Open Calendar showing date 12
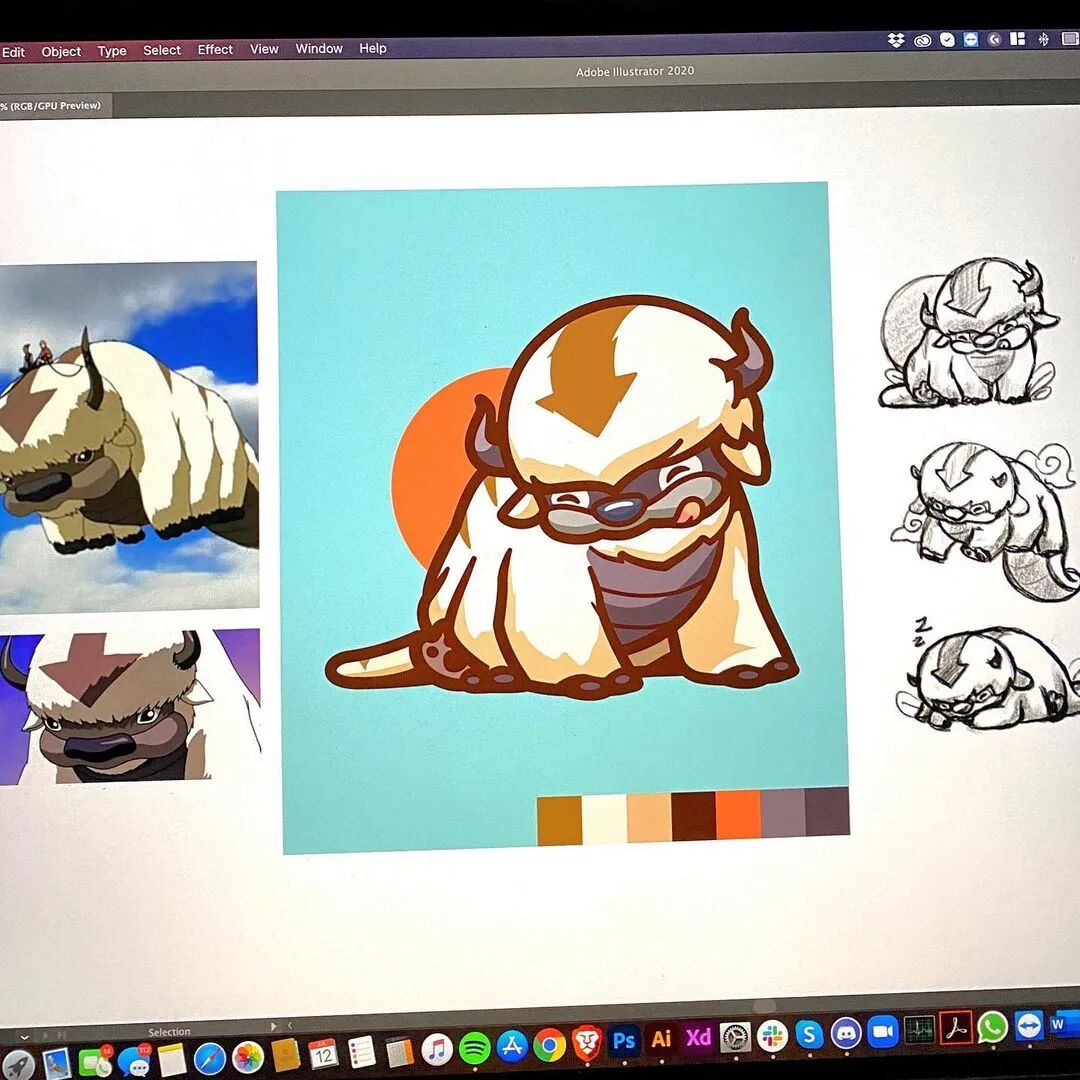Image resolution: width=1080 pixels, height=1080 pixels. (x=323, y=1052)
